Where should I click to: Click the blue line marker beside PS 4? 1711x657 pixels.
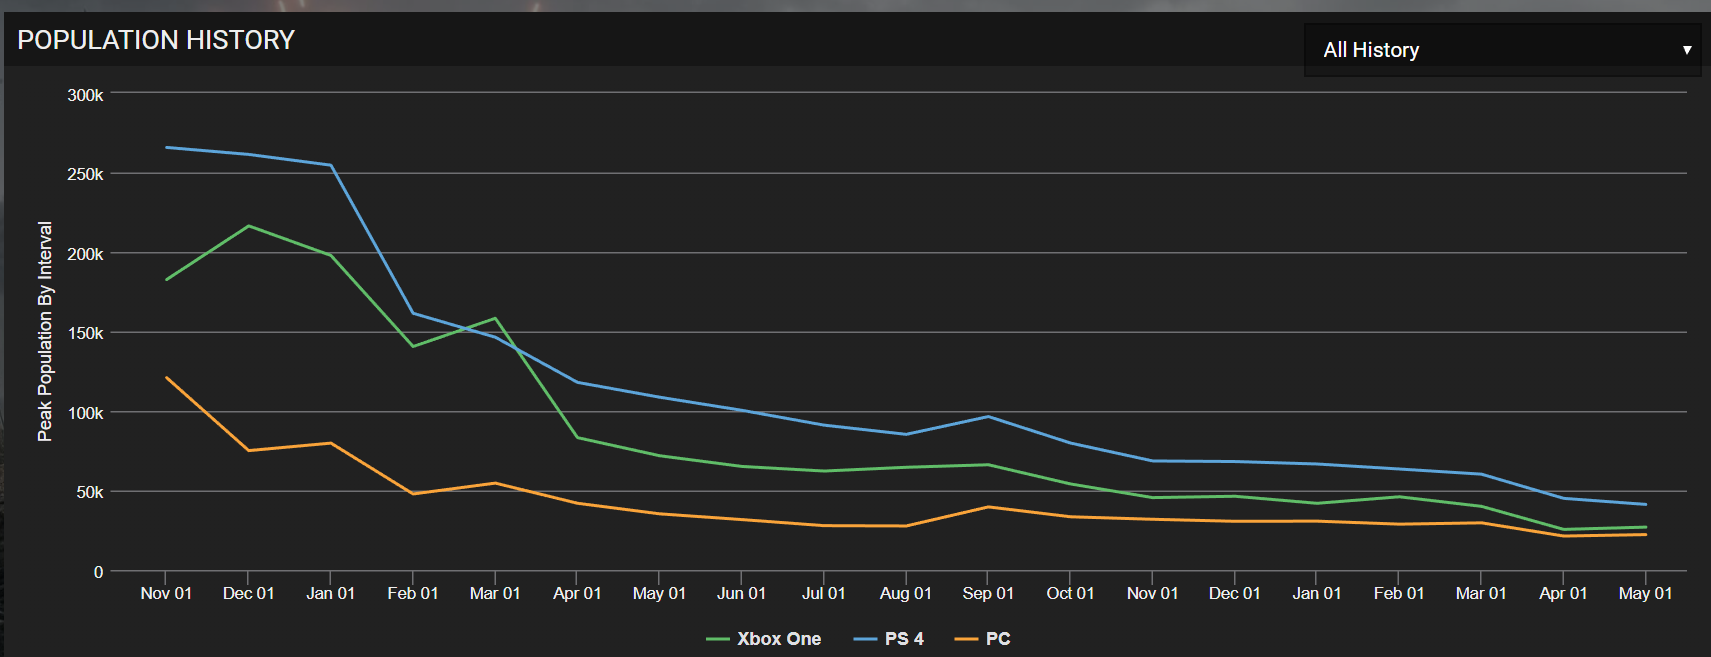[x=865, y=639]
